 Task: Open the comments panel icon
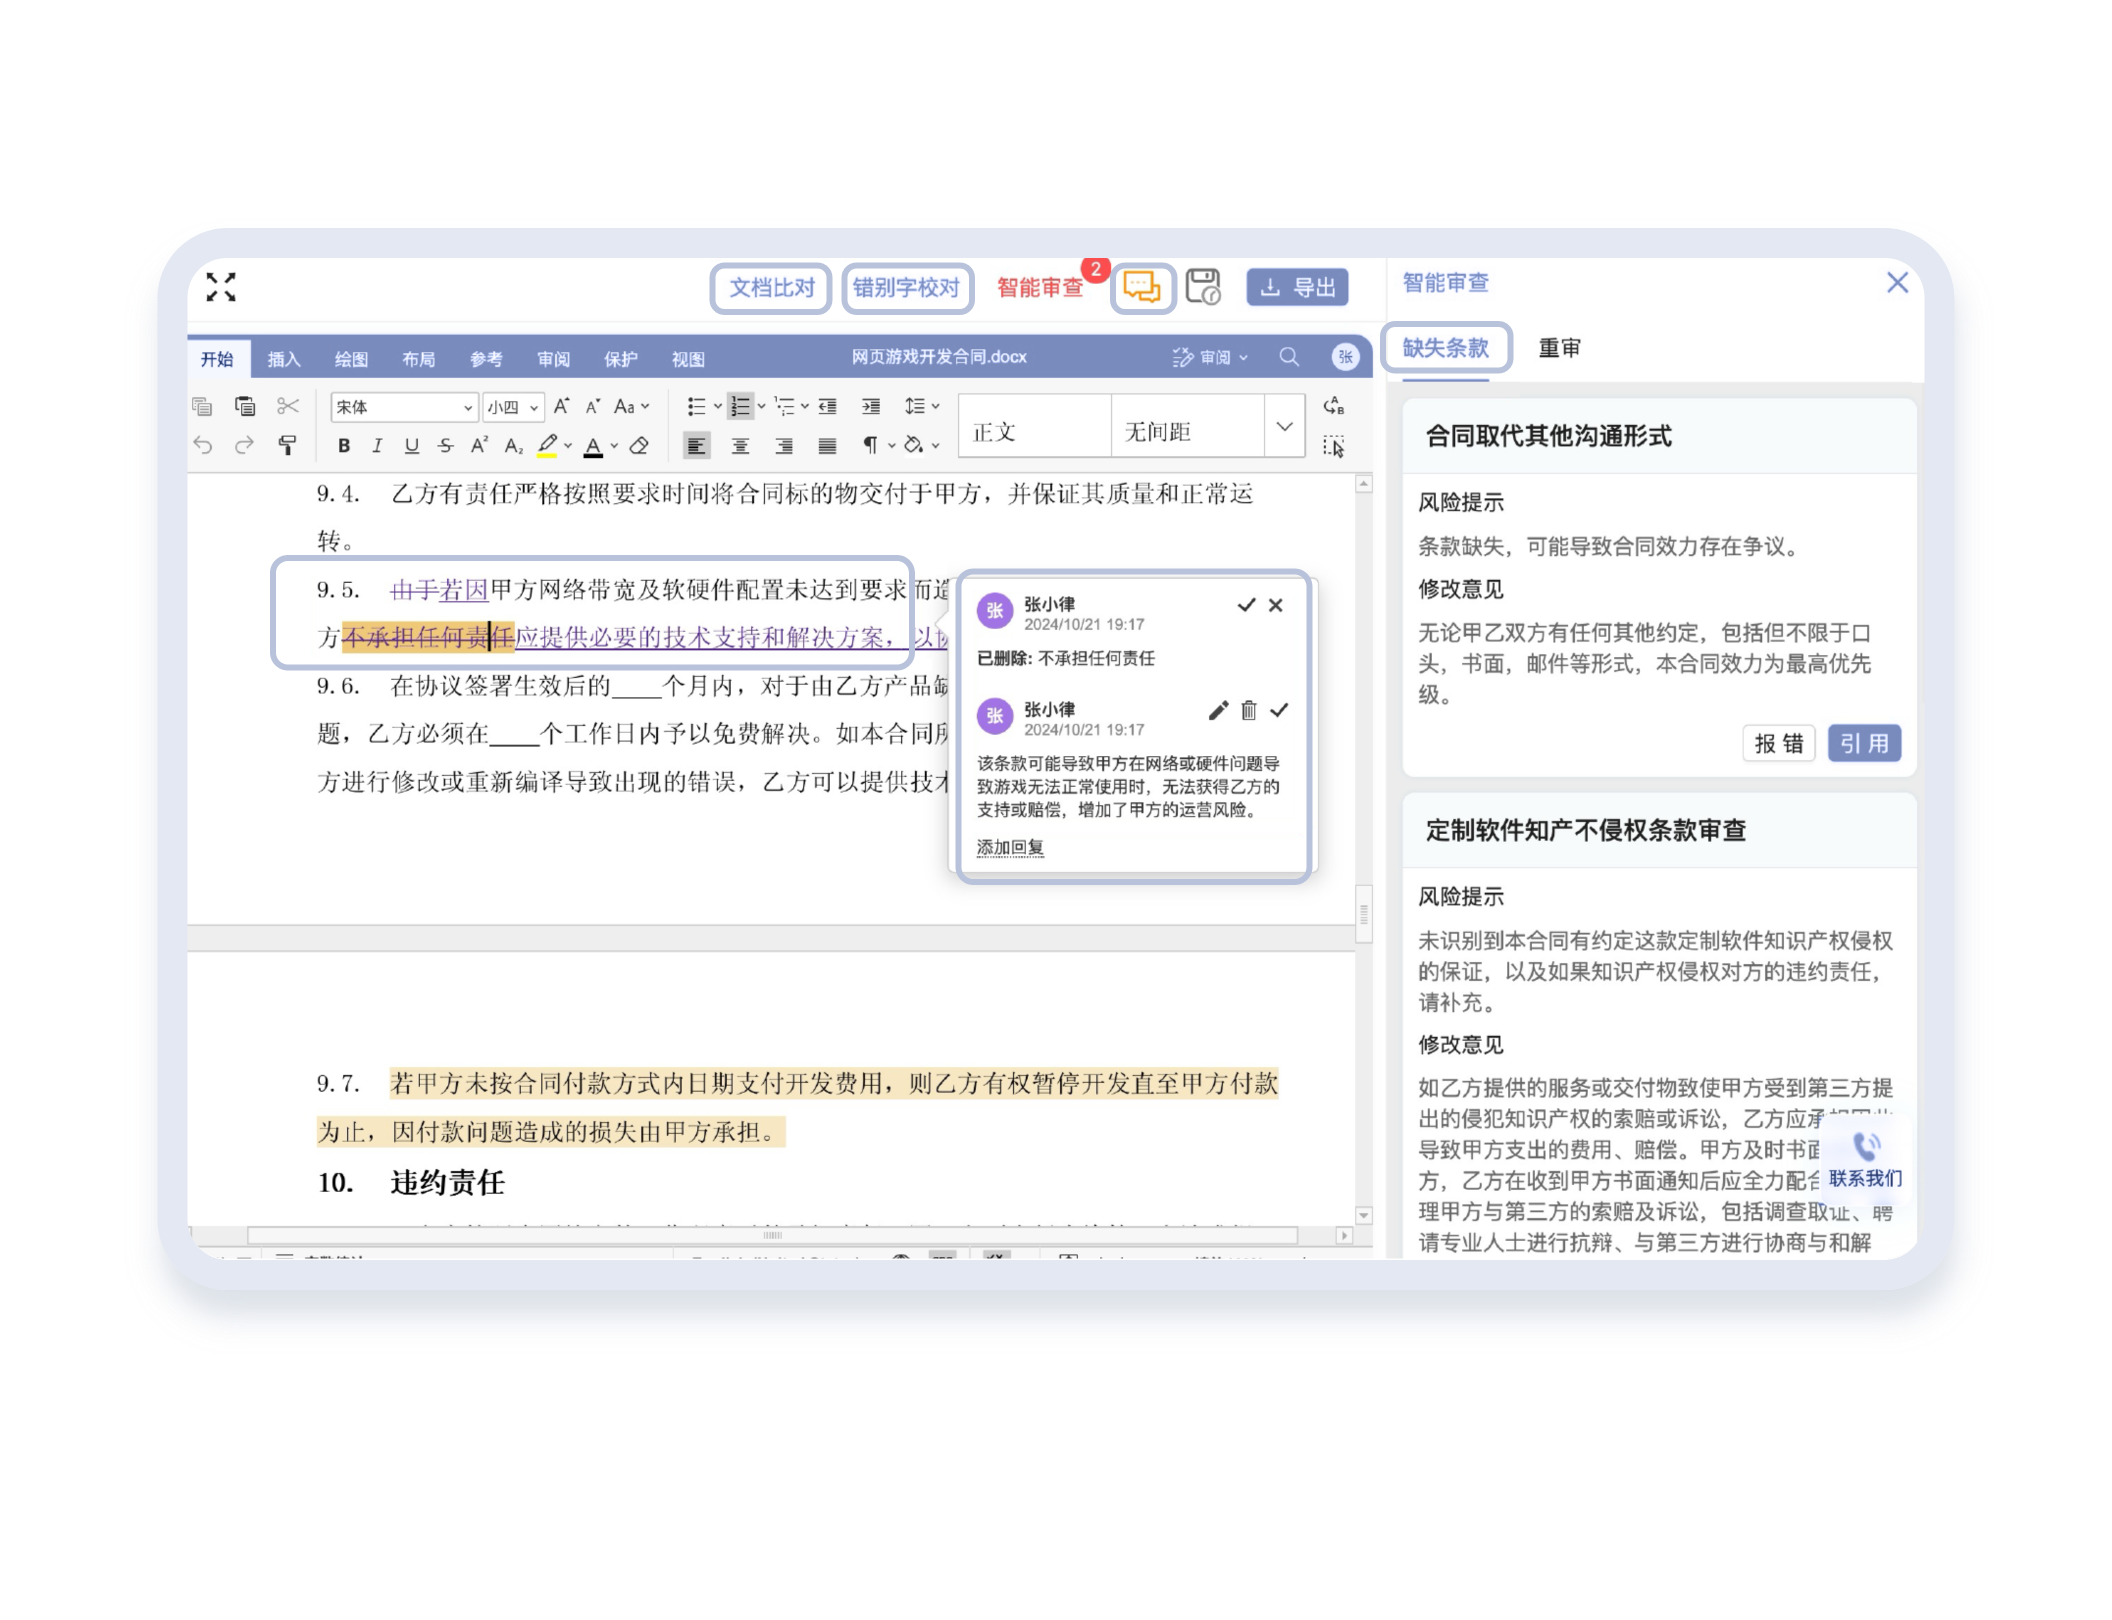click(x=1142, y=288)
